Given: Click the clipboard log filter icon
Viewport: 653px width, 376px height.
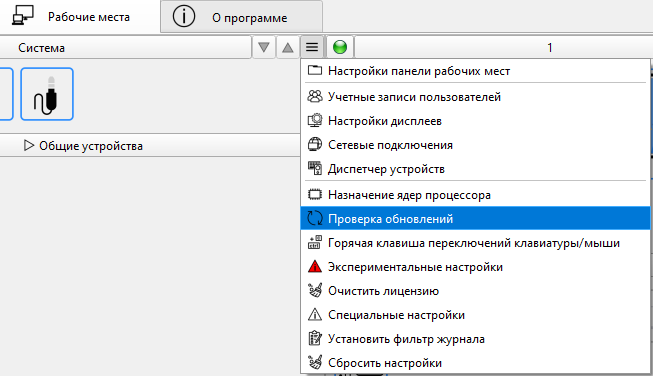Looking at the screenshot, I should 315,338.
